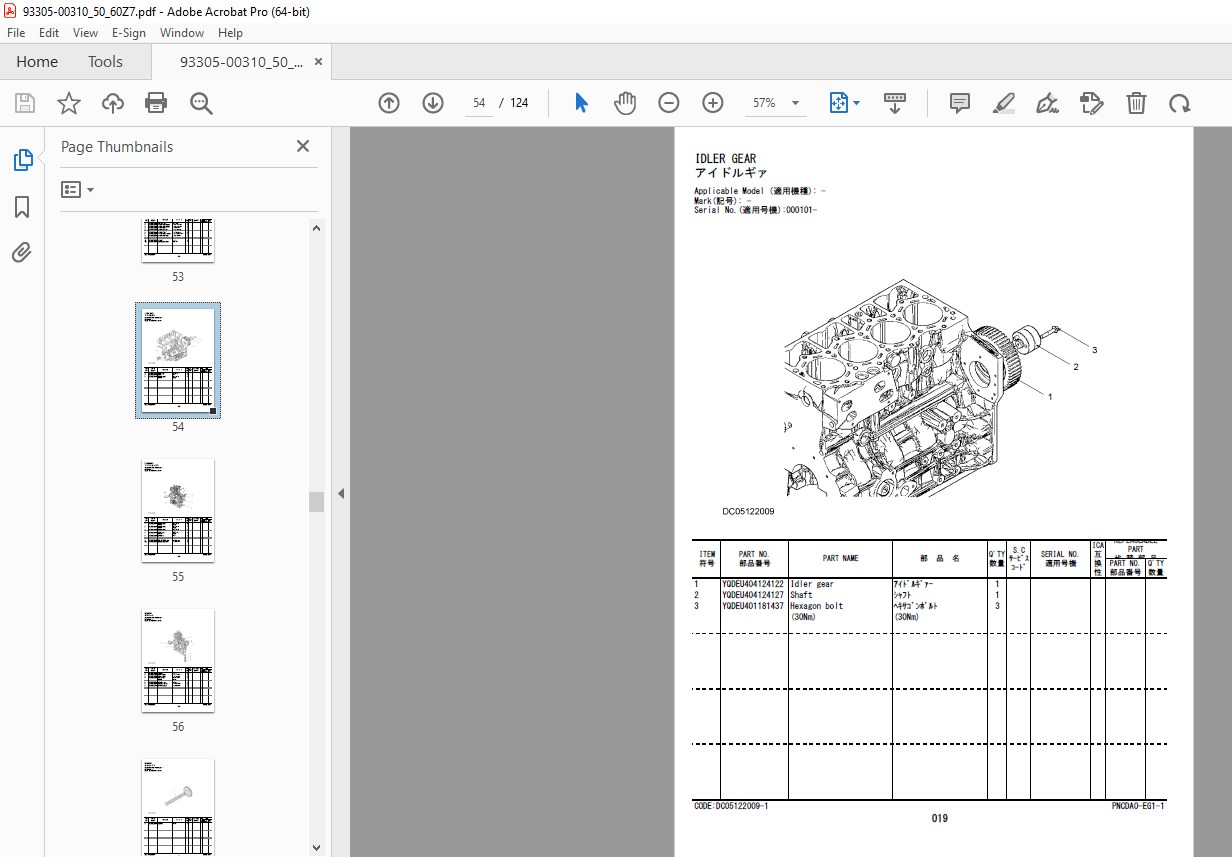
Task: Select the page 56 thumbnail
Action: pyautogui.click(x=178, y=660)
